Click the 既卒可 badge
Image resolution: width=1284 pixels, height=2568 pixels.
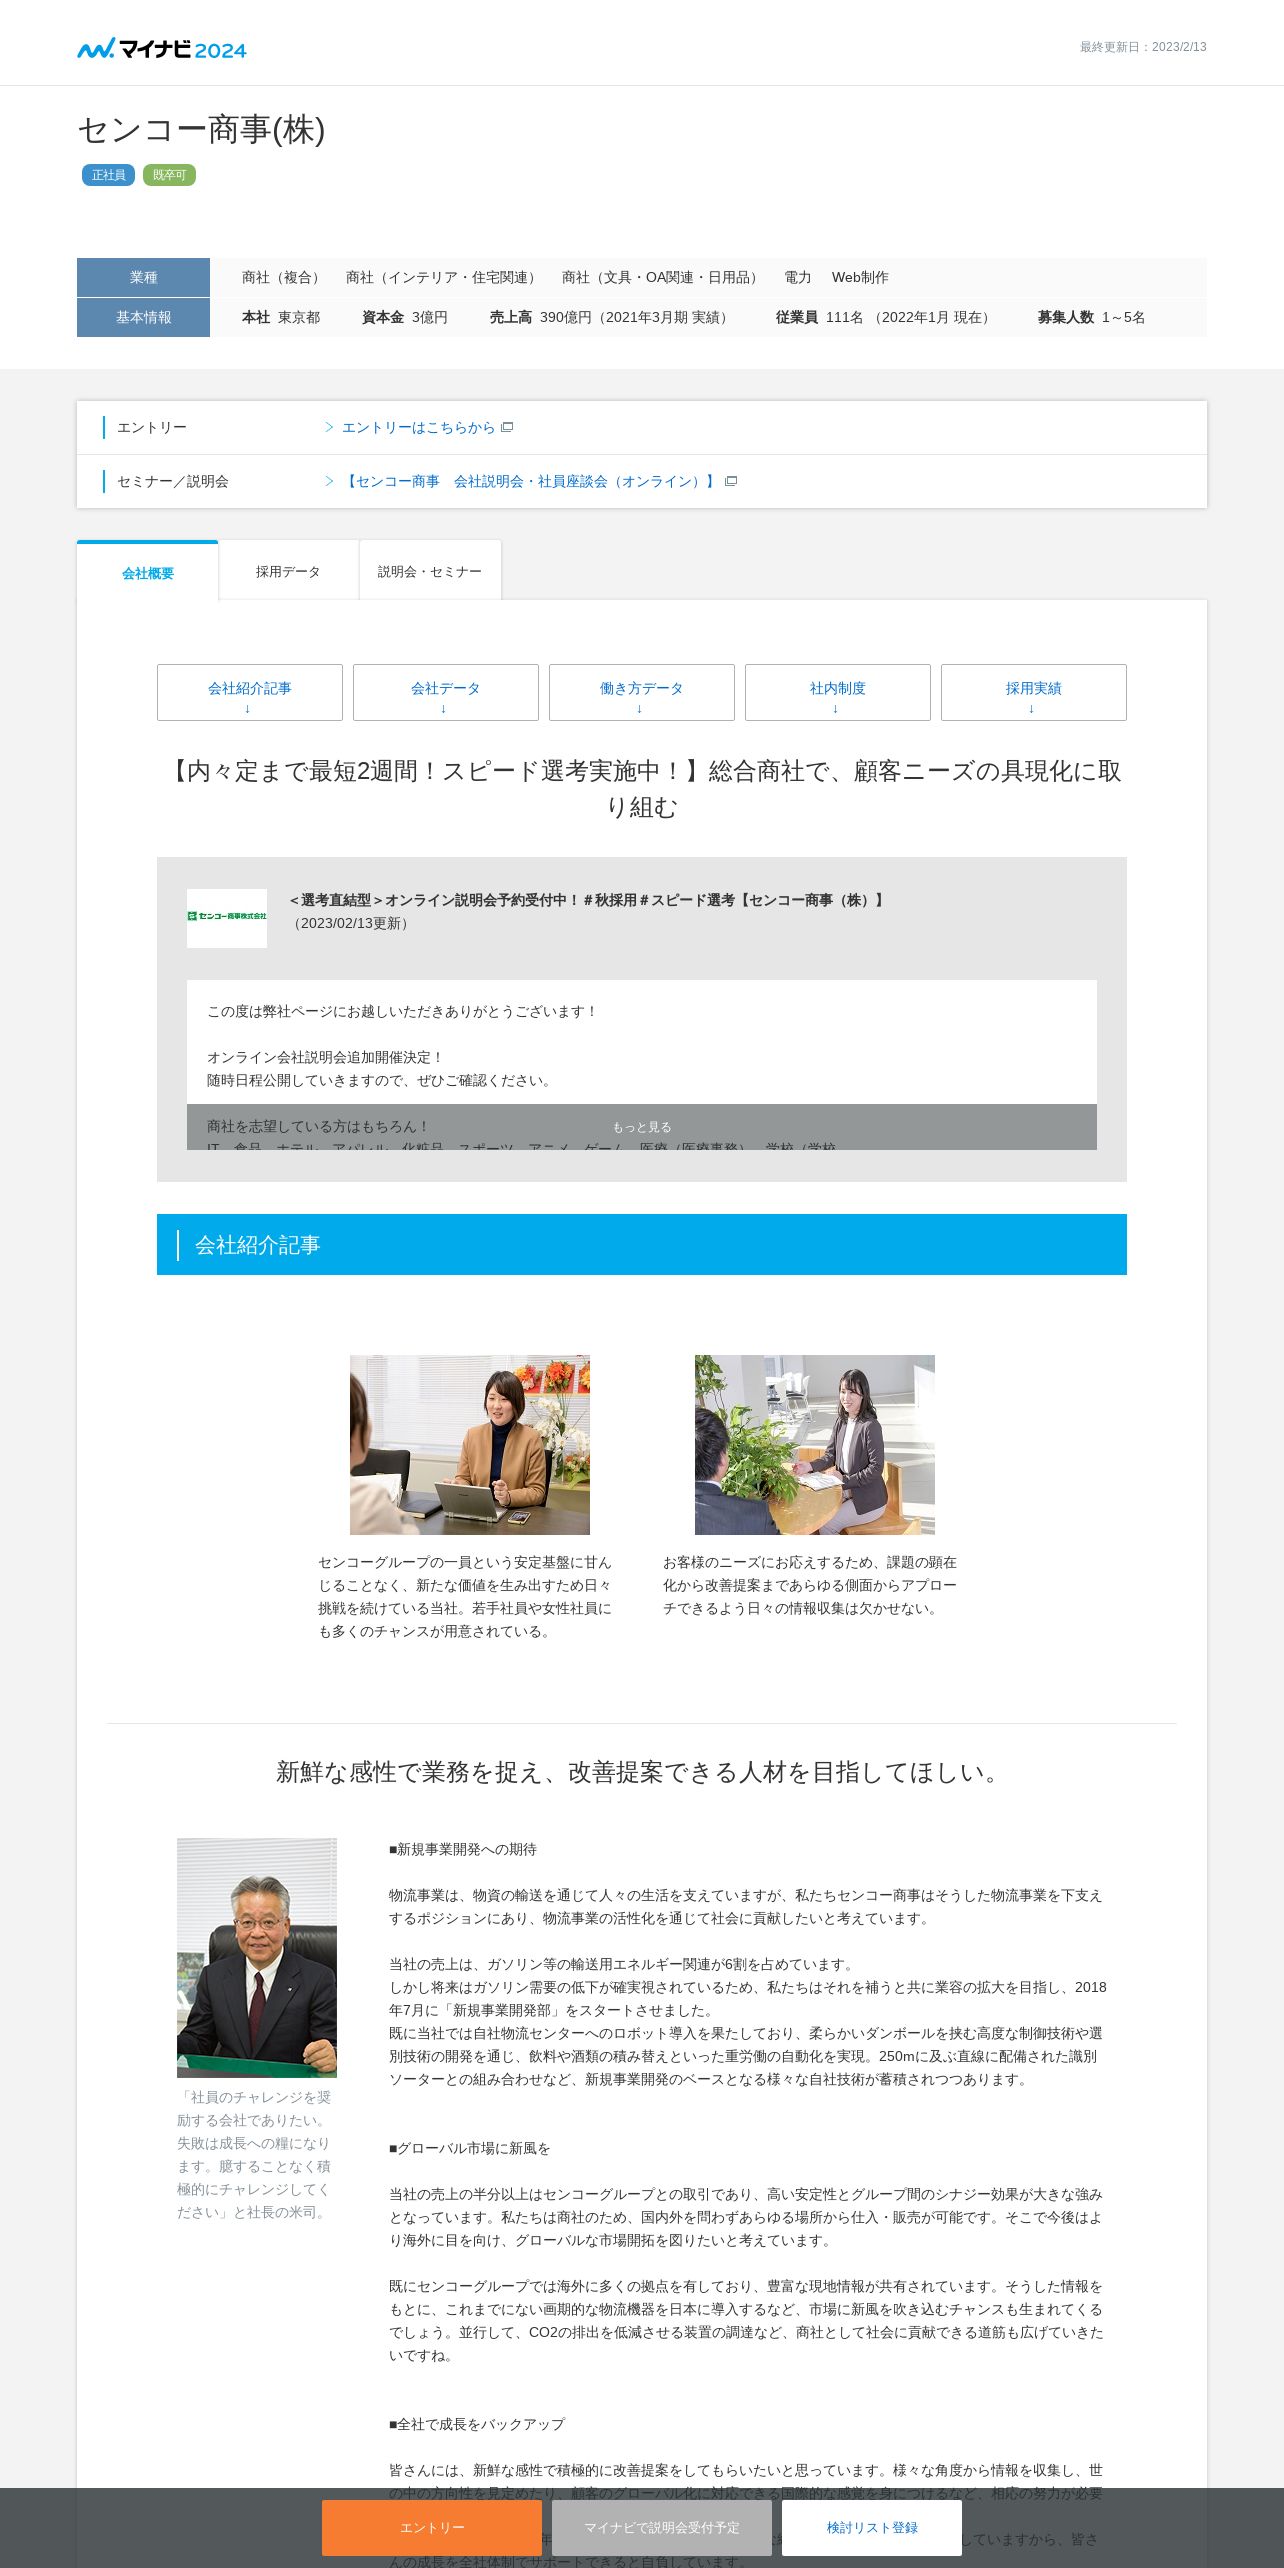[169, 175]
